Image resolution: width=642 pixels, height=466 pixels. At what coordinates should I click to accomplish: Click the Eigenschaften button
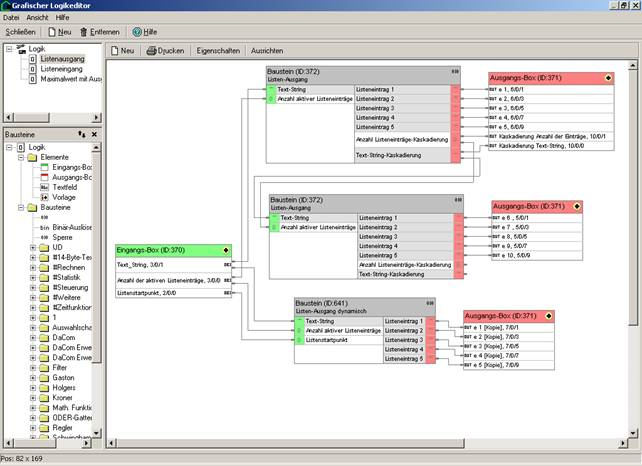point(219,50)
